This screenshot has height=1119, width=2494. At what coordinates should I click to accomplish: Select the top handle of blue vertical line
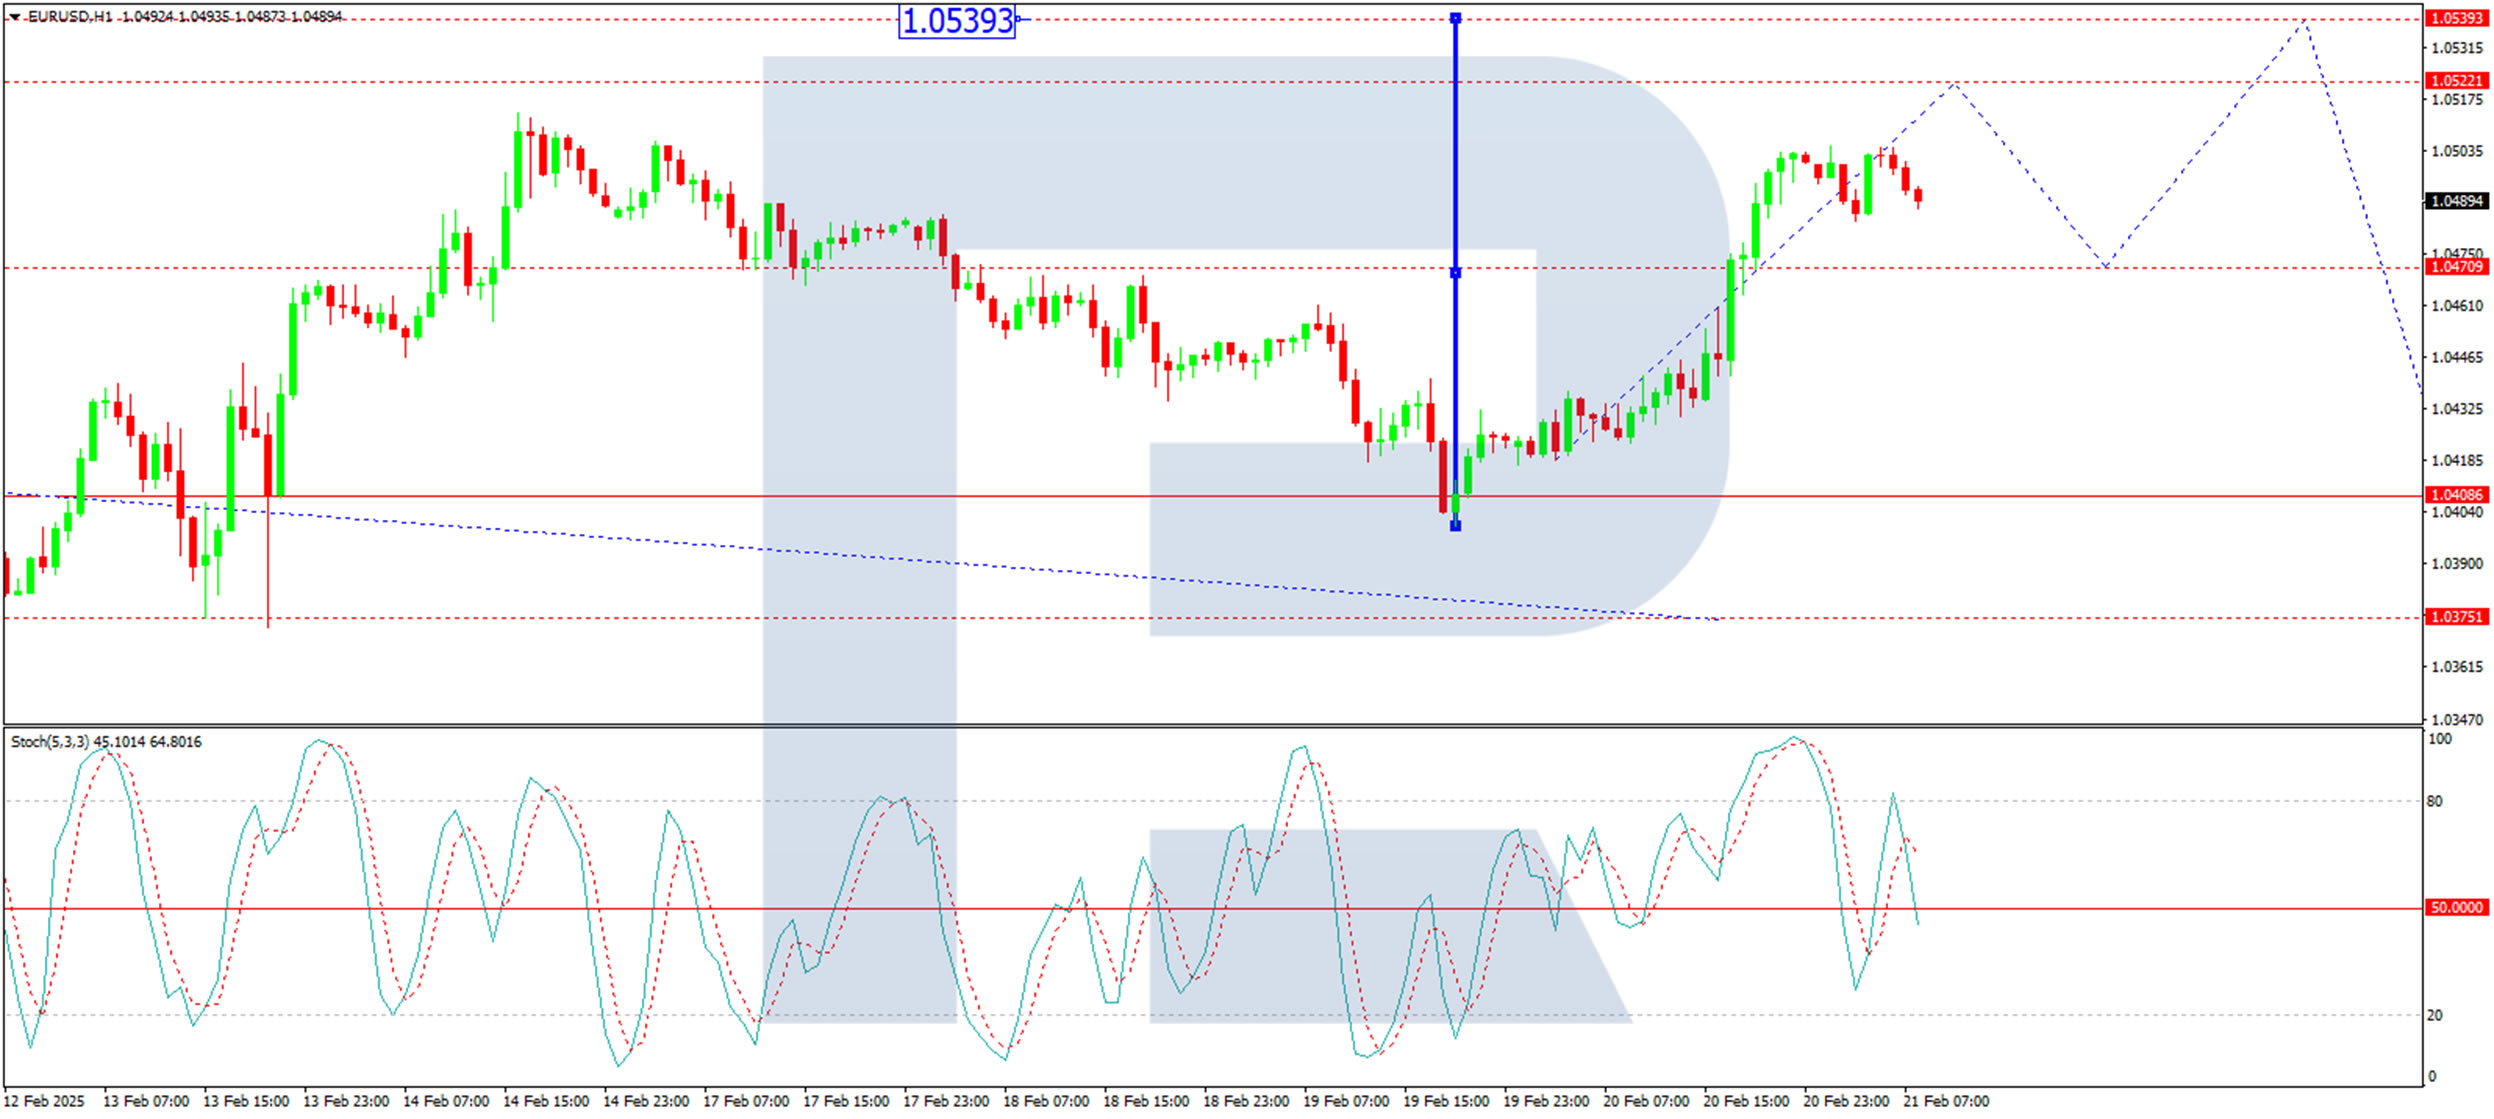1455,18
